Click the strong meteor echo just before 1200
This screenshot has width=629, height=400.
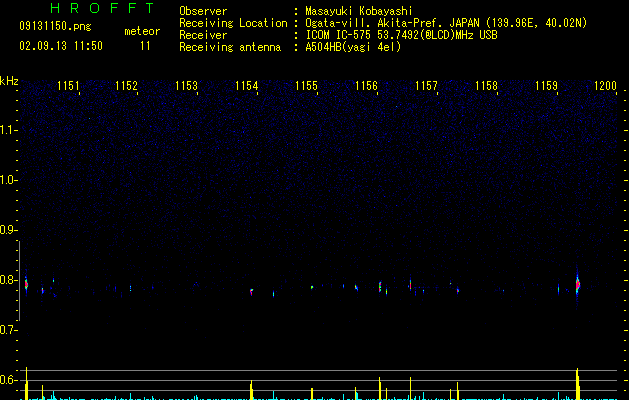tap(578, 285)
